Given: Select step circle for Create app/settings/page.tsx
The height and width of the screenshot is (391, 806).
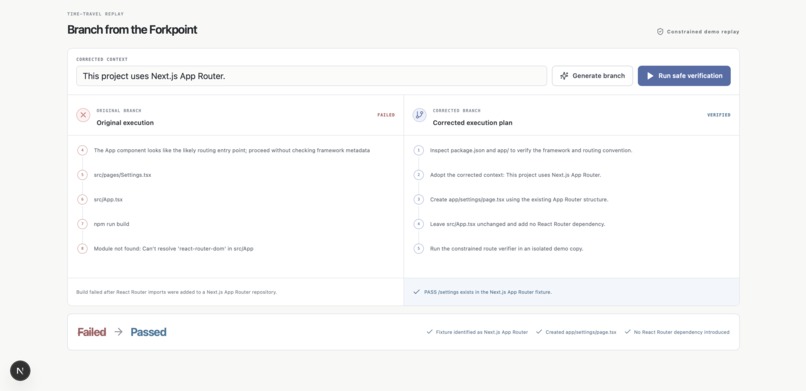Looking at the screenshot, I should pos(418,199).
